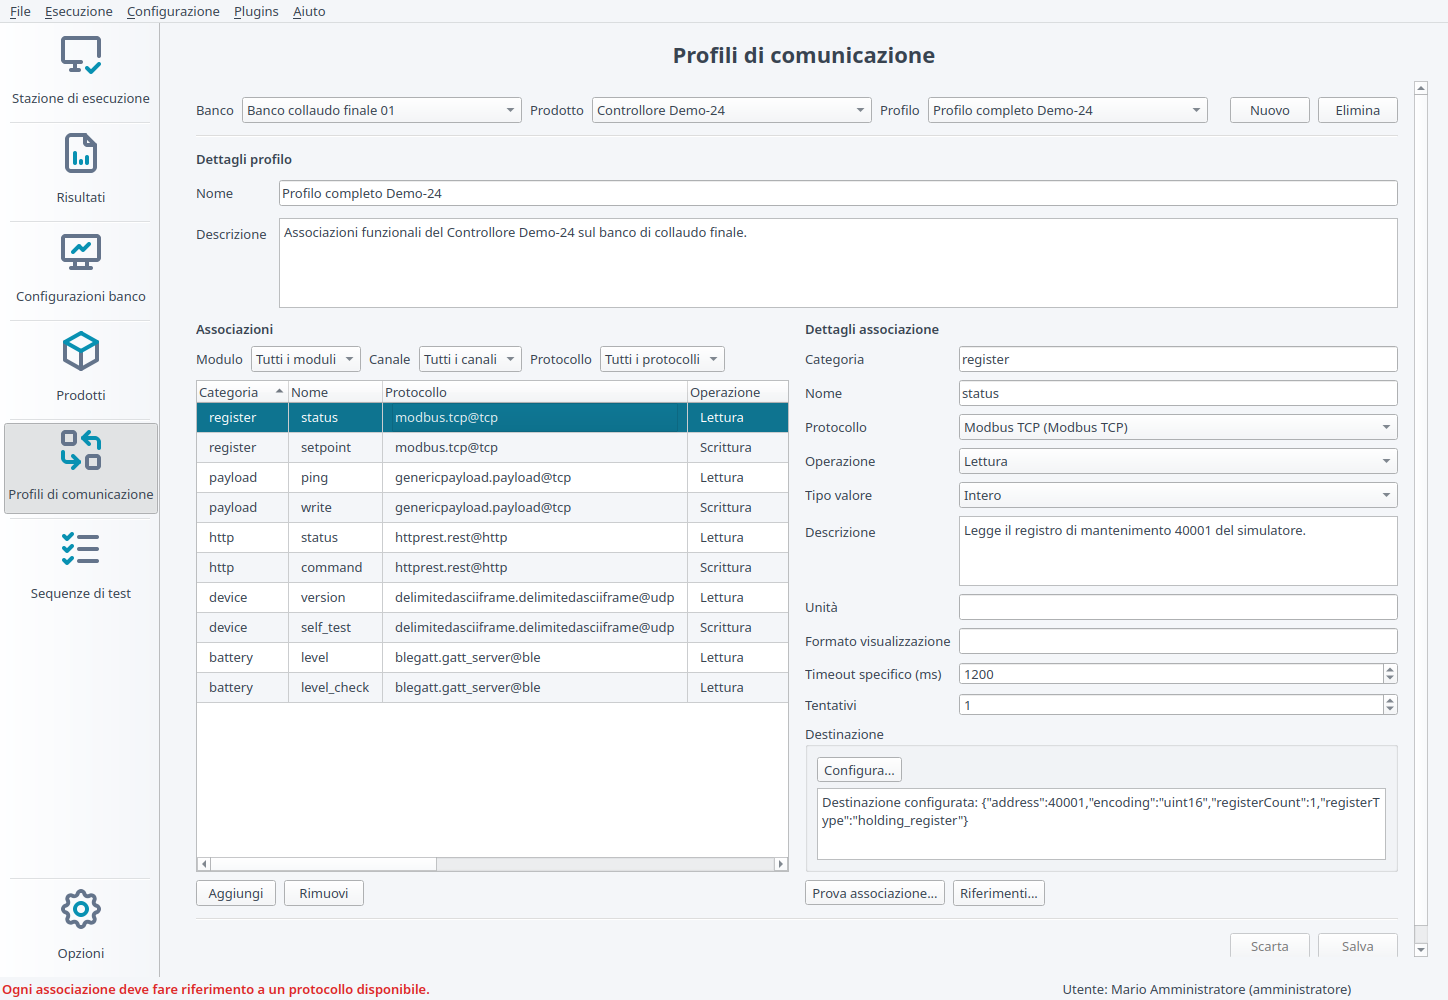Image resolution: width=1448 pixels, height=1000 pixels.
Task: Open the Tipo valore combo box
Action: click(1178, 495)
